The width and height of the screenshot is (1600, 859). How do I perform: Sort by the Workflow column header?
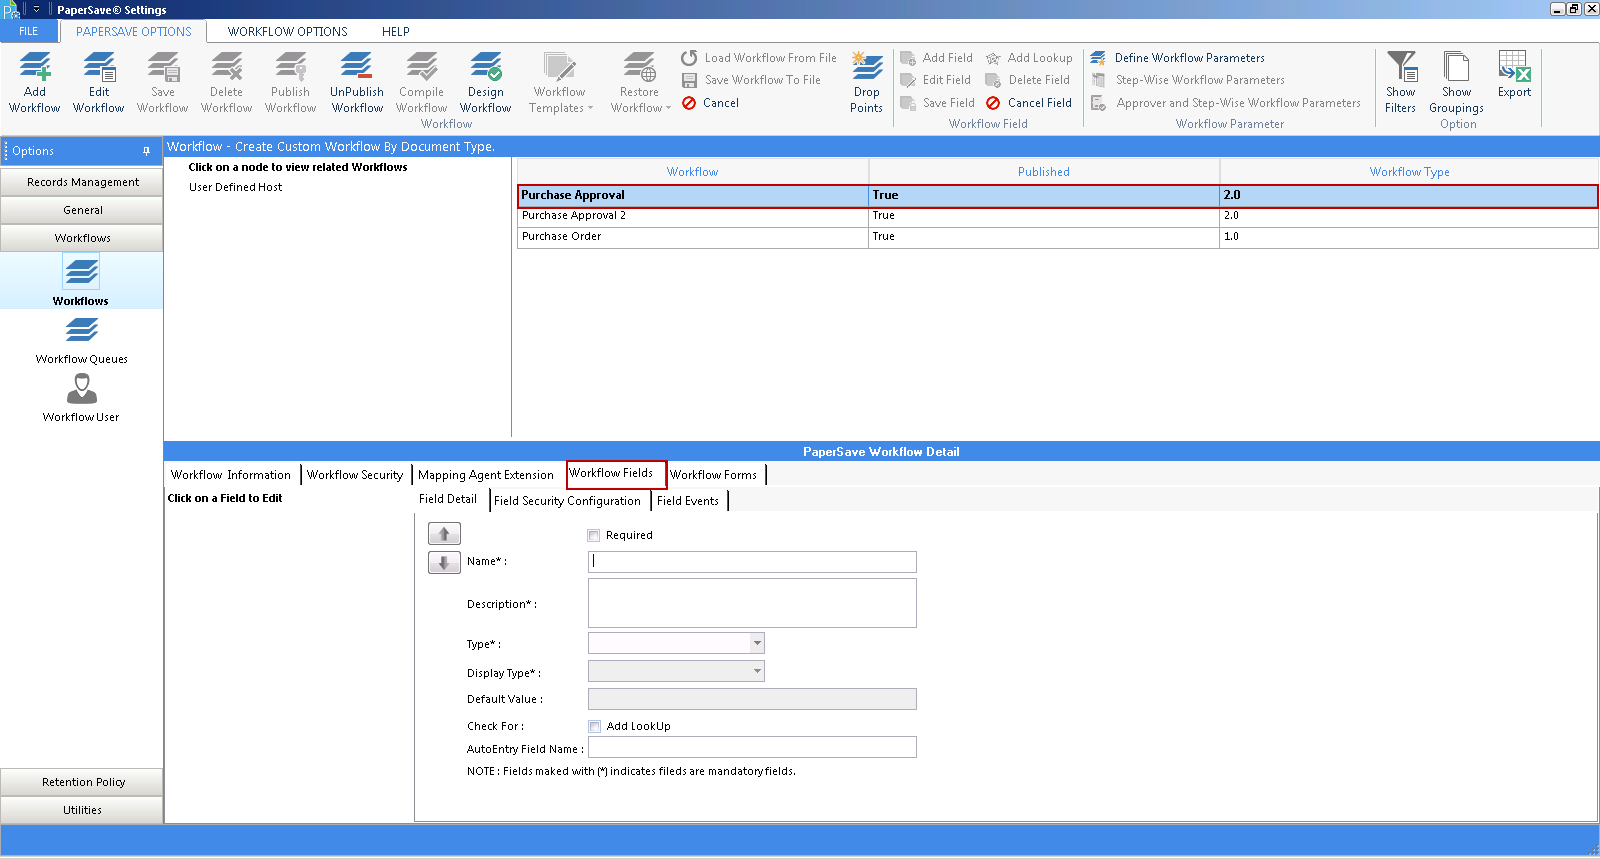pos(693,172)
